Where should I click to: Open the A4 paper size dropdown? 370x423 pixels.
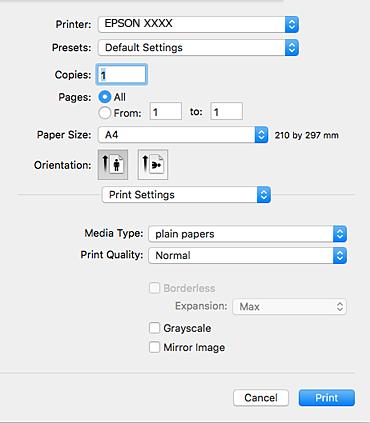[183, 135]
